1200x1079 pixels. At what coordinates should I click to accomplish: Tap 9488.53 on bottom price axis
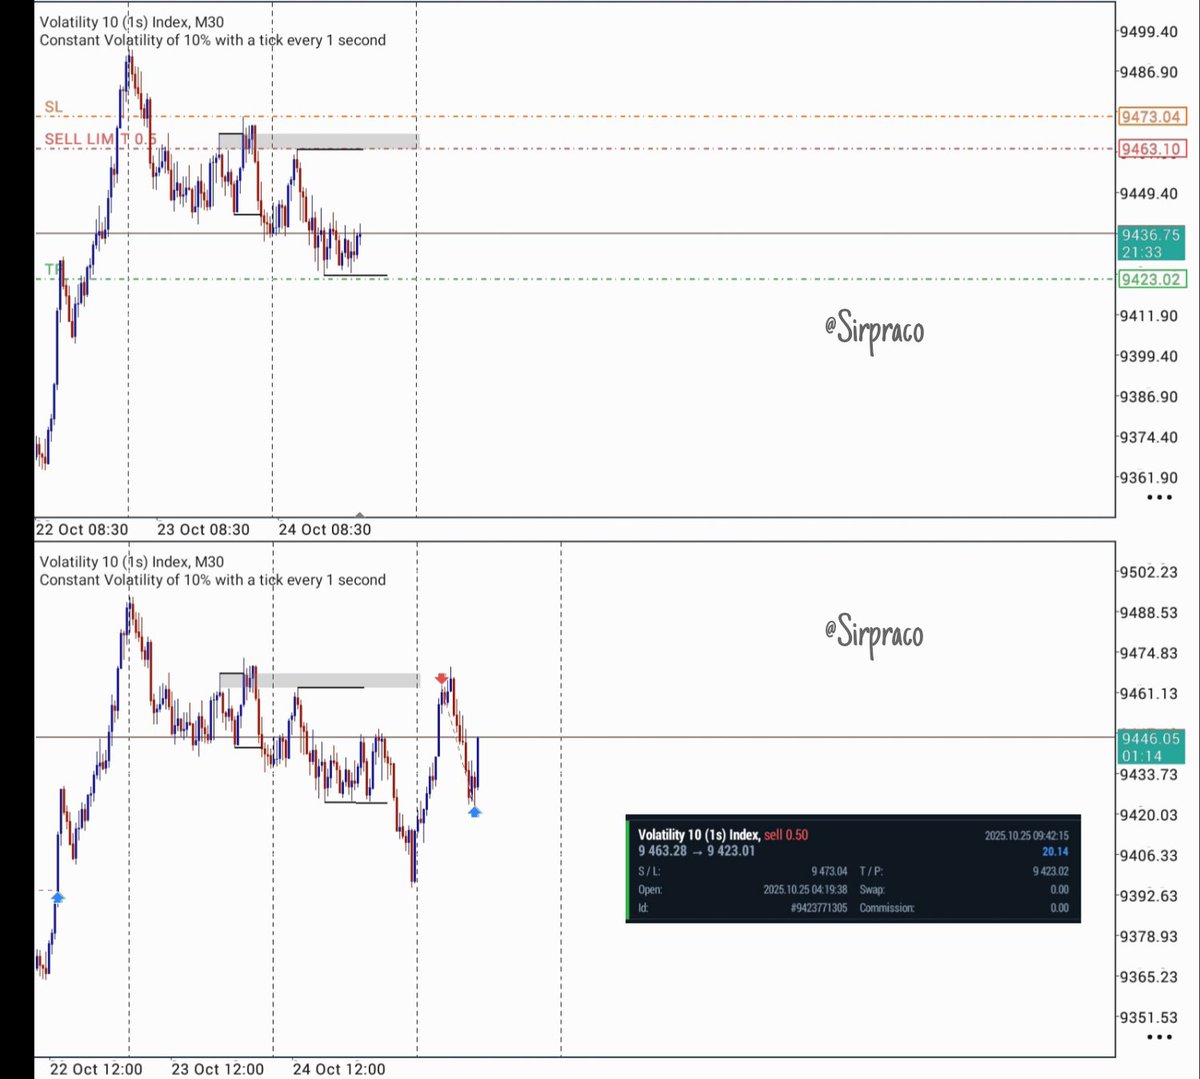click(x=1148, y=612)
